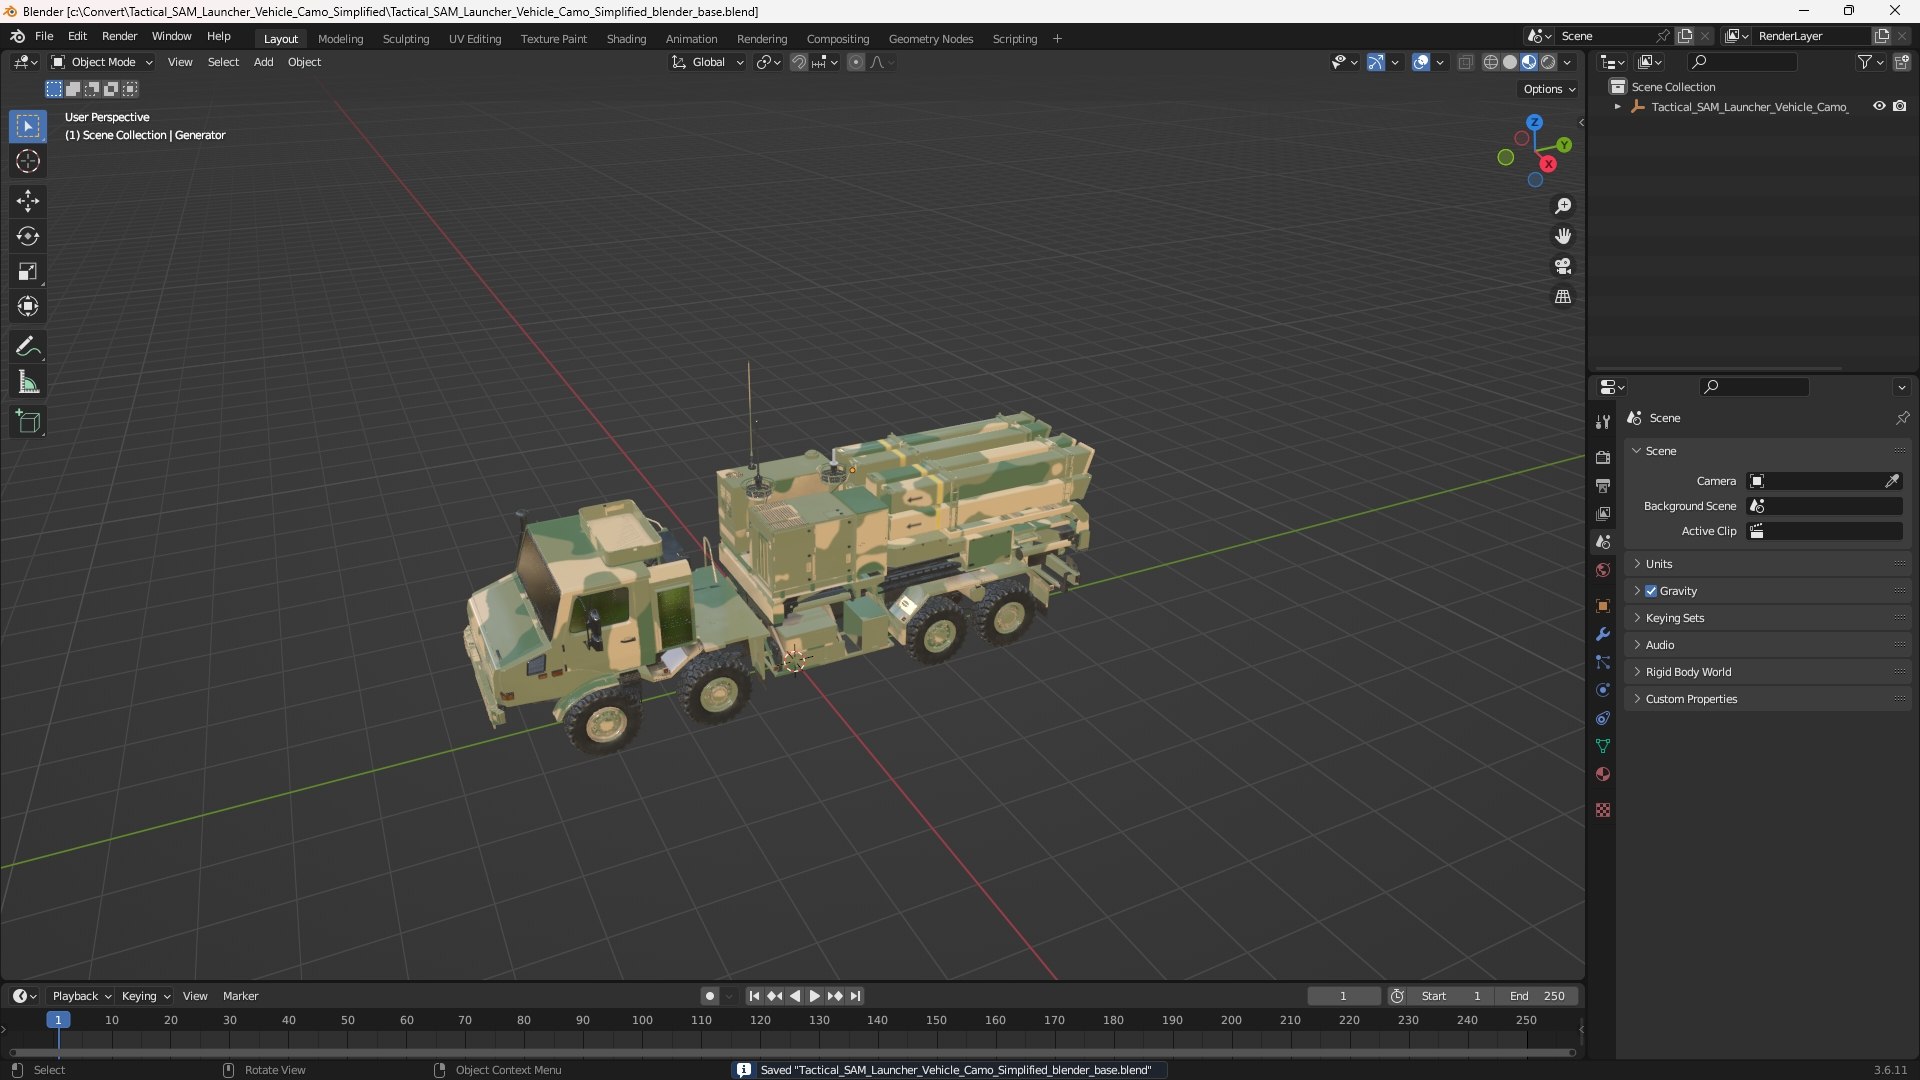
Task: Open the Playback dropdown
Action: (x=81, y=996)
